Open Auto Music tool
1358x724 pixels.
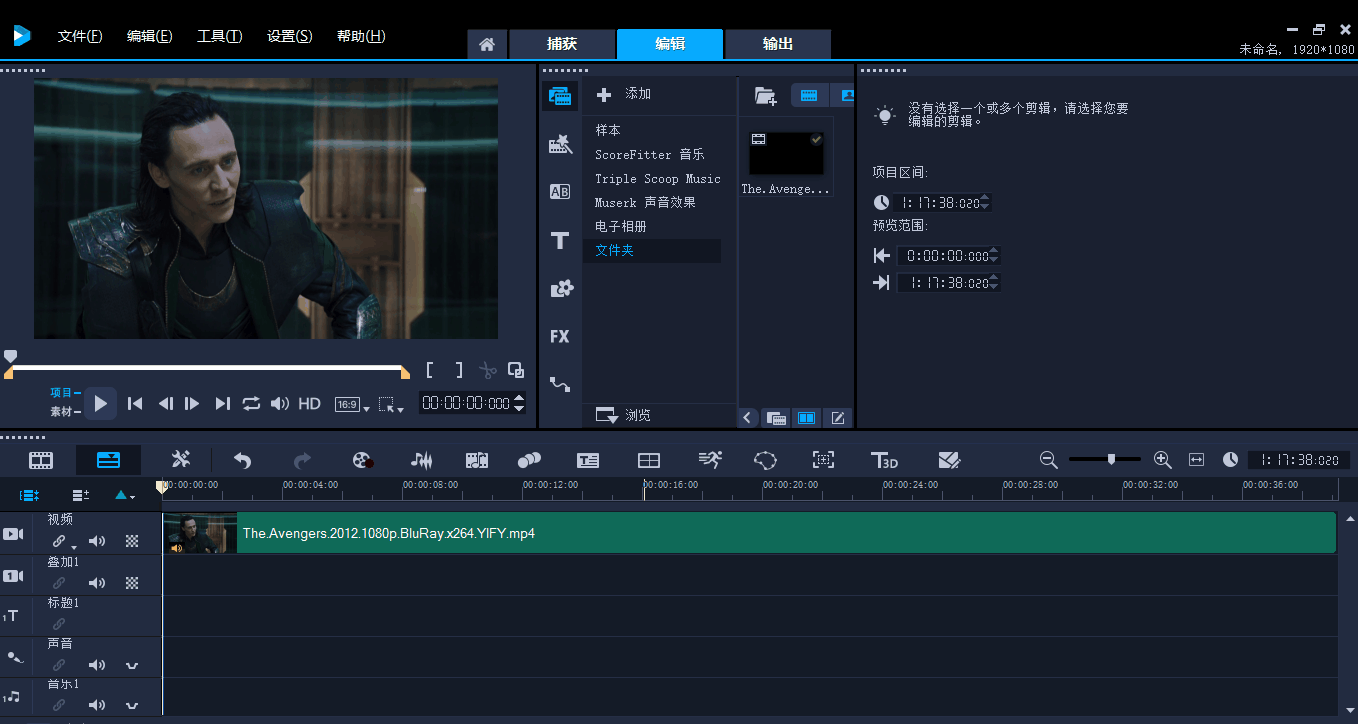477,460
